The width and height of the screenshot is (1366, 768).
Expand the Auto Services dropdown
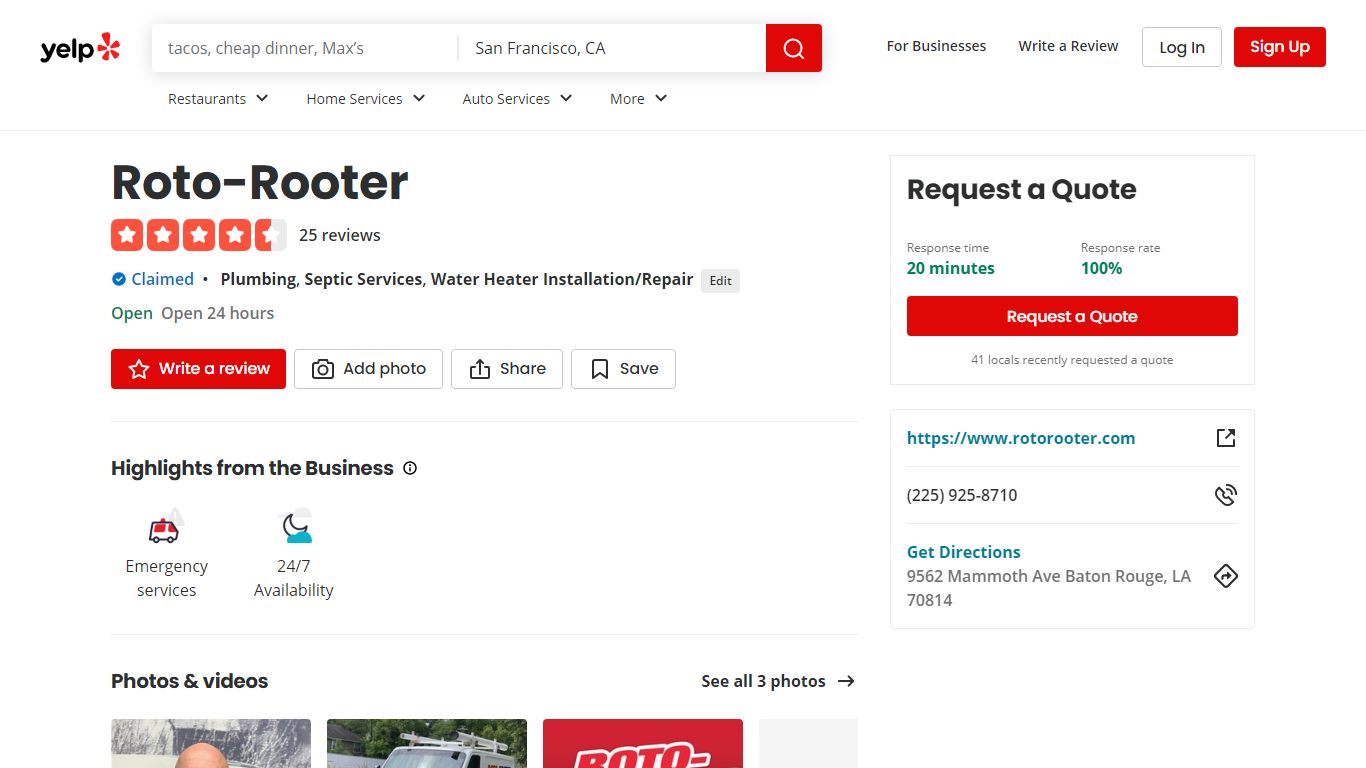[517, 99]
